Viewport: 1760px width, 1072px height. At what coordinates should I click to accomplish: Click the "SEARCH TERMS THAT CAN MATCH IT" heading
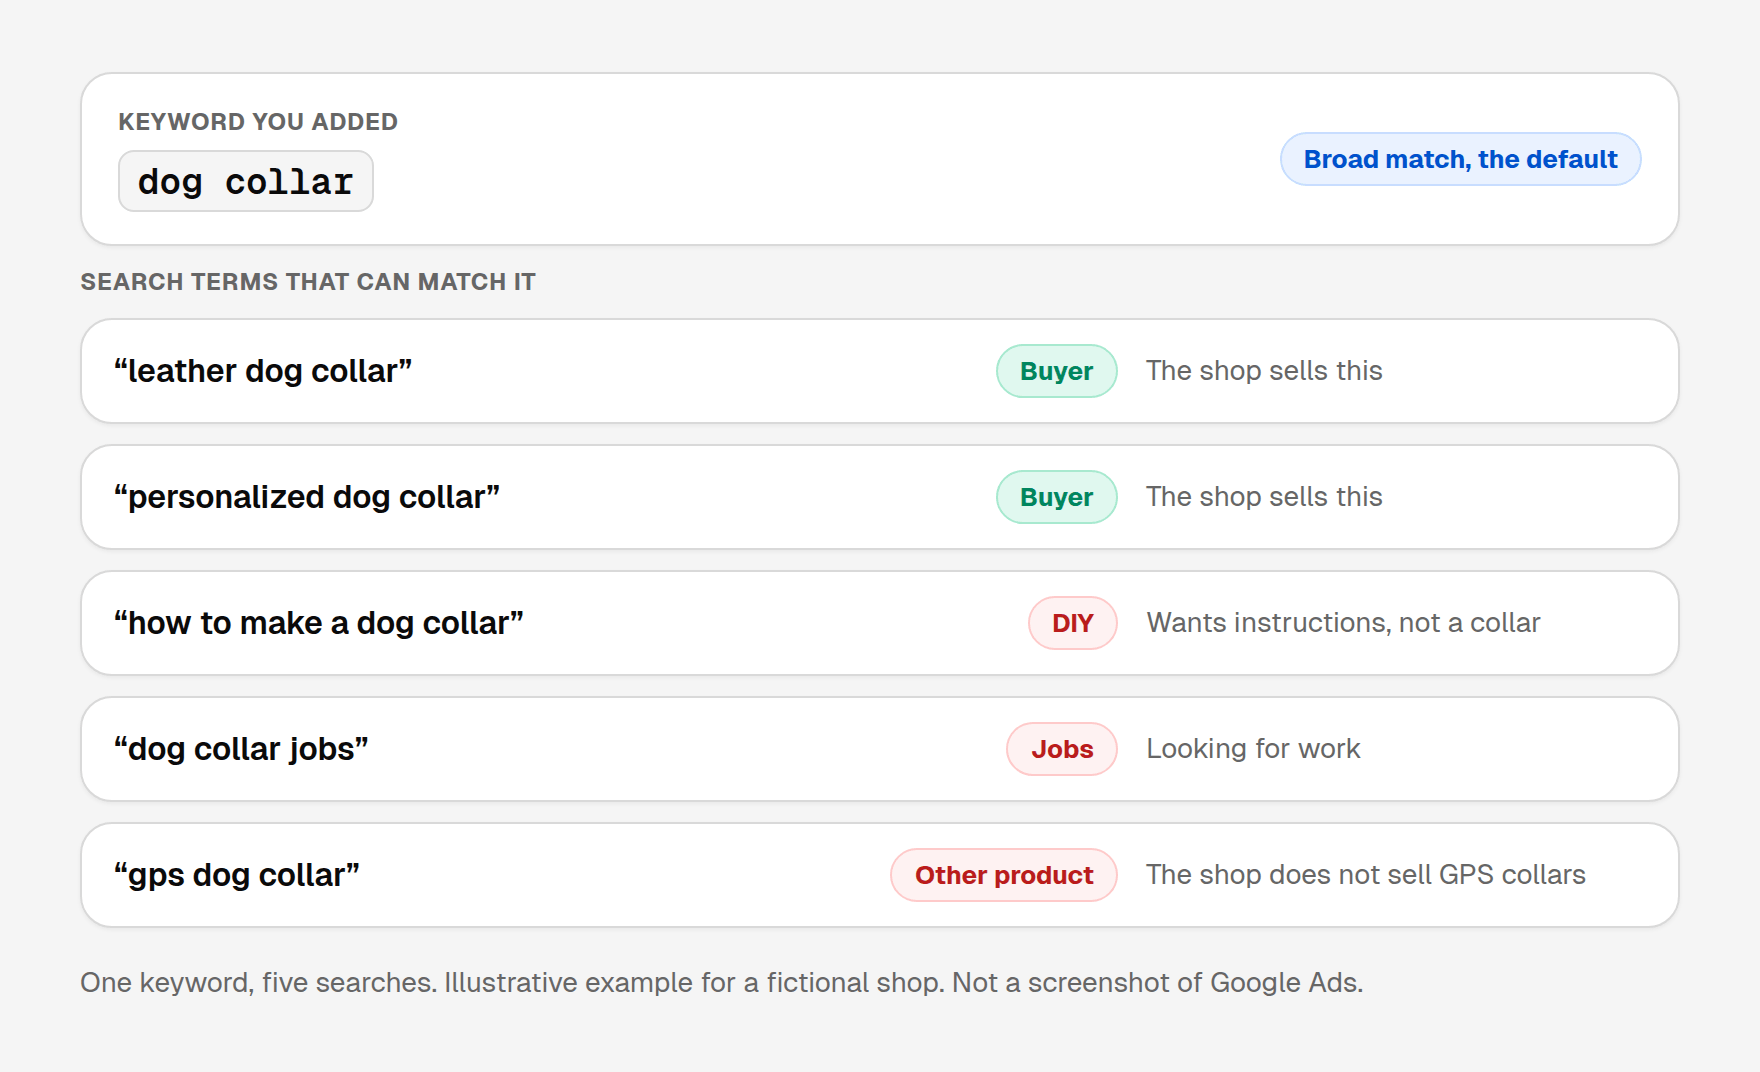(308, 282)
